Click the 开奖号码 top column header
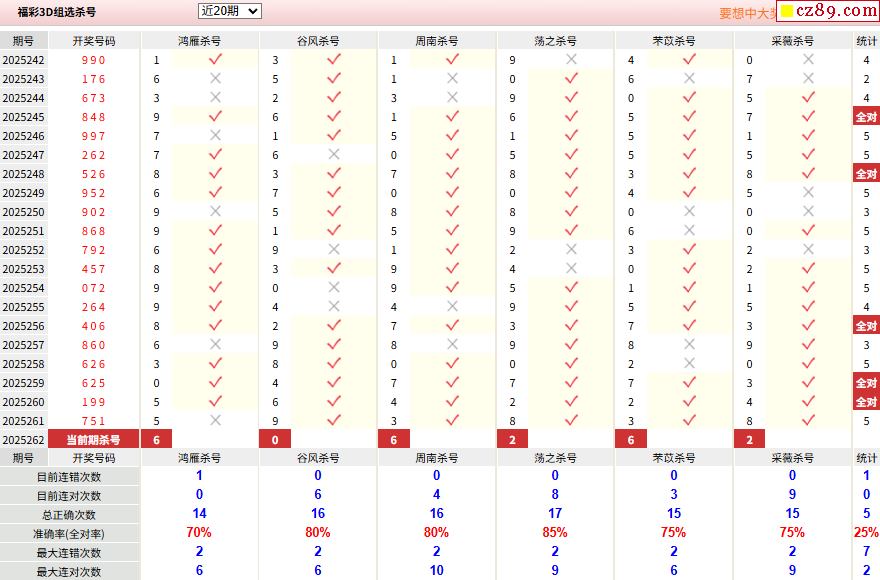Viewport: 880px width, 580px height. pos(94,41)
